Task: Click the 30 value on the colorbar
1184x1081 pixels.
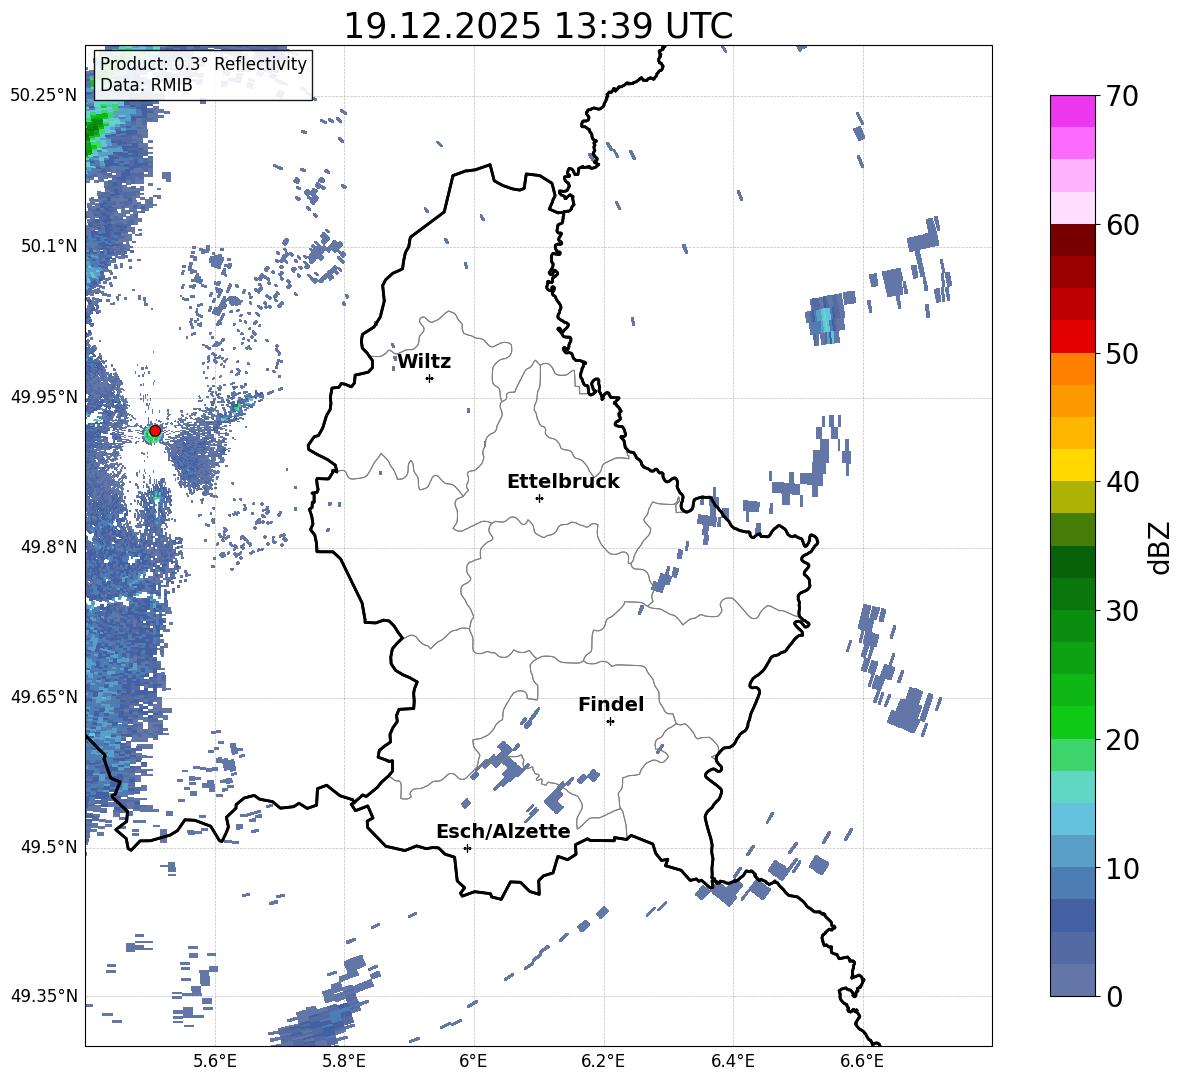Action: (1122, 610)
